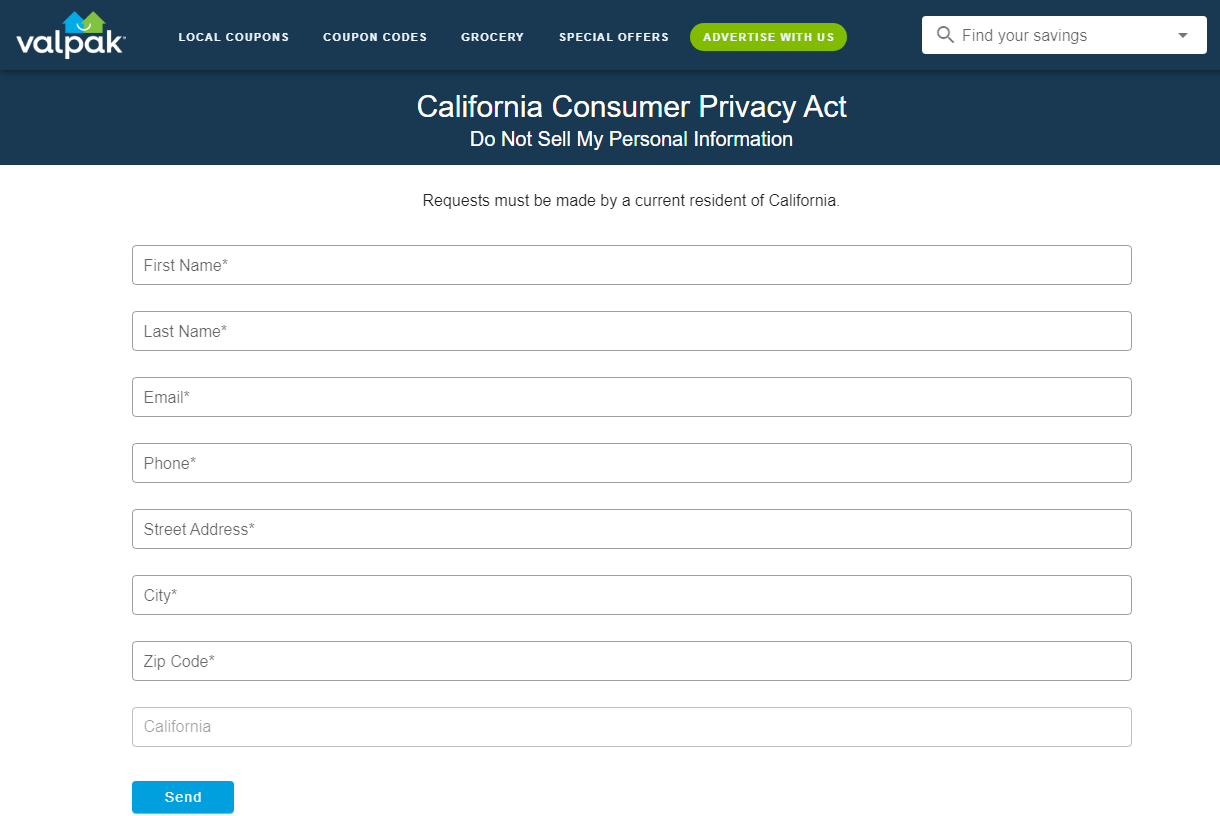The height and width of the screenshot is (816, 1220).
Task: Click the California Consumer Privacy Act heading
Action: coord(632,107)
